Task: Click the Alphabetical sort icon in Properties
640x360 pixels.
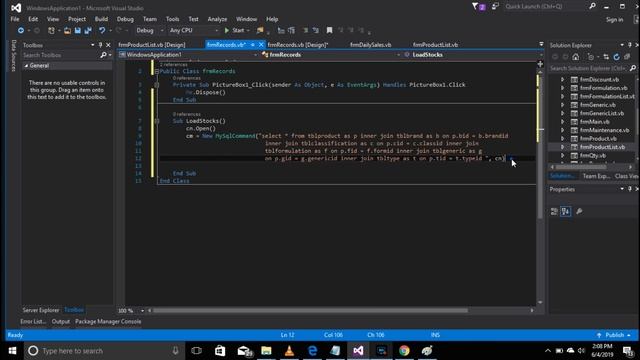Action: (565, 211)
